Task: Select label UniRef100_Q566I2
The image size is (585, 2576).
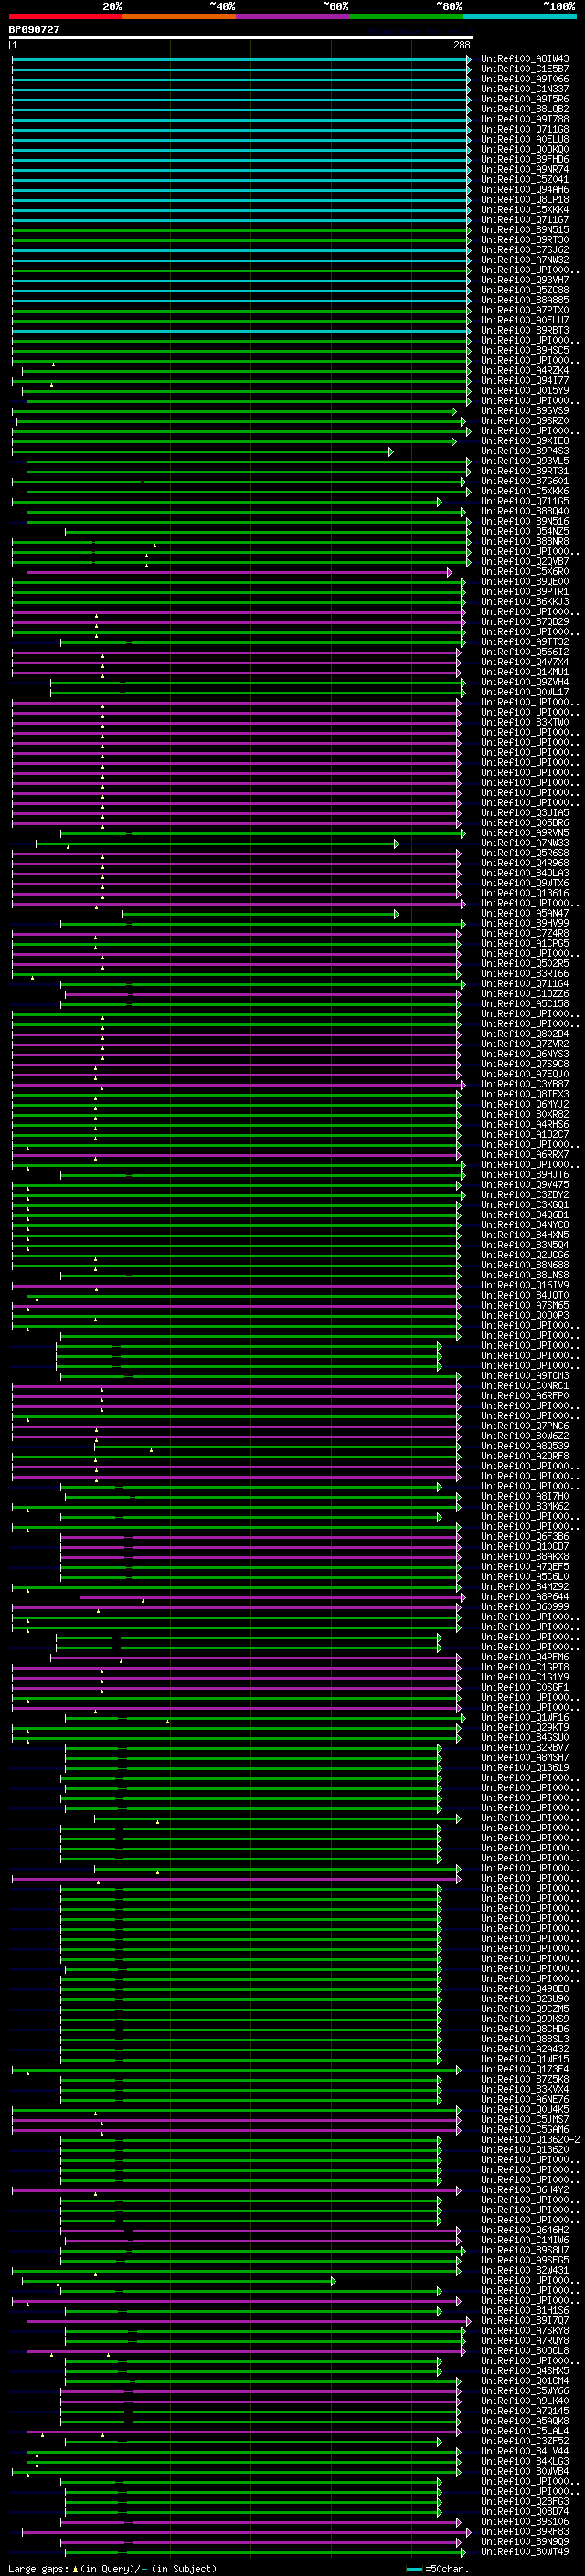Action: click(x=524, y=652)
